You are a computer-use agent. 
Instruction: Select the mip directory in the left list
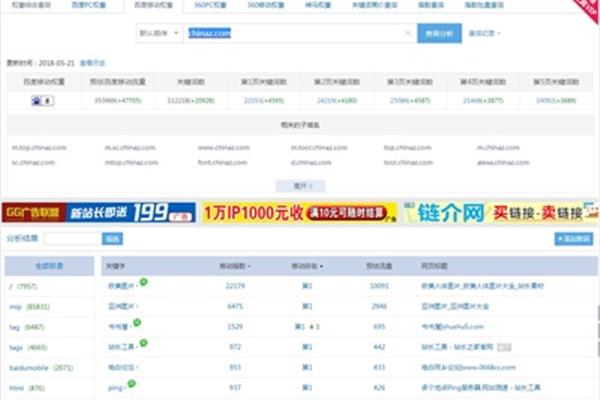(29, 307)
